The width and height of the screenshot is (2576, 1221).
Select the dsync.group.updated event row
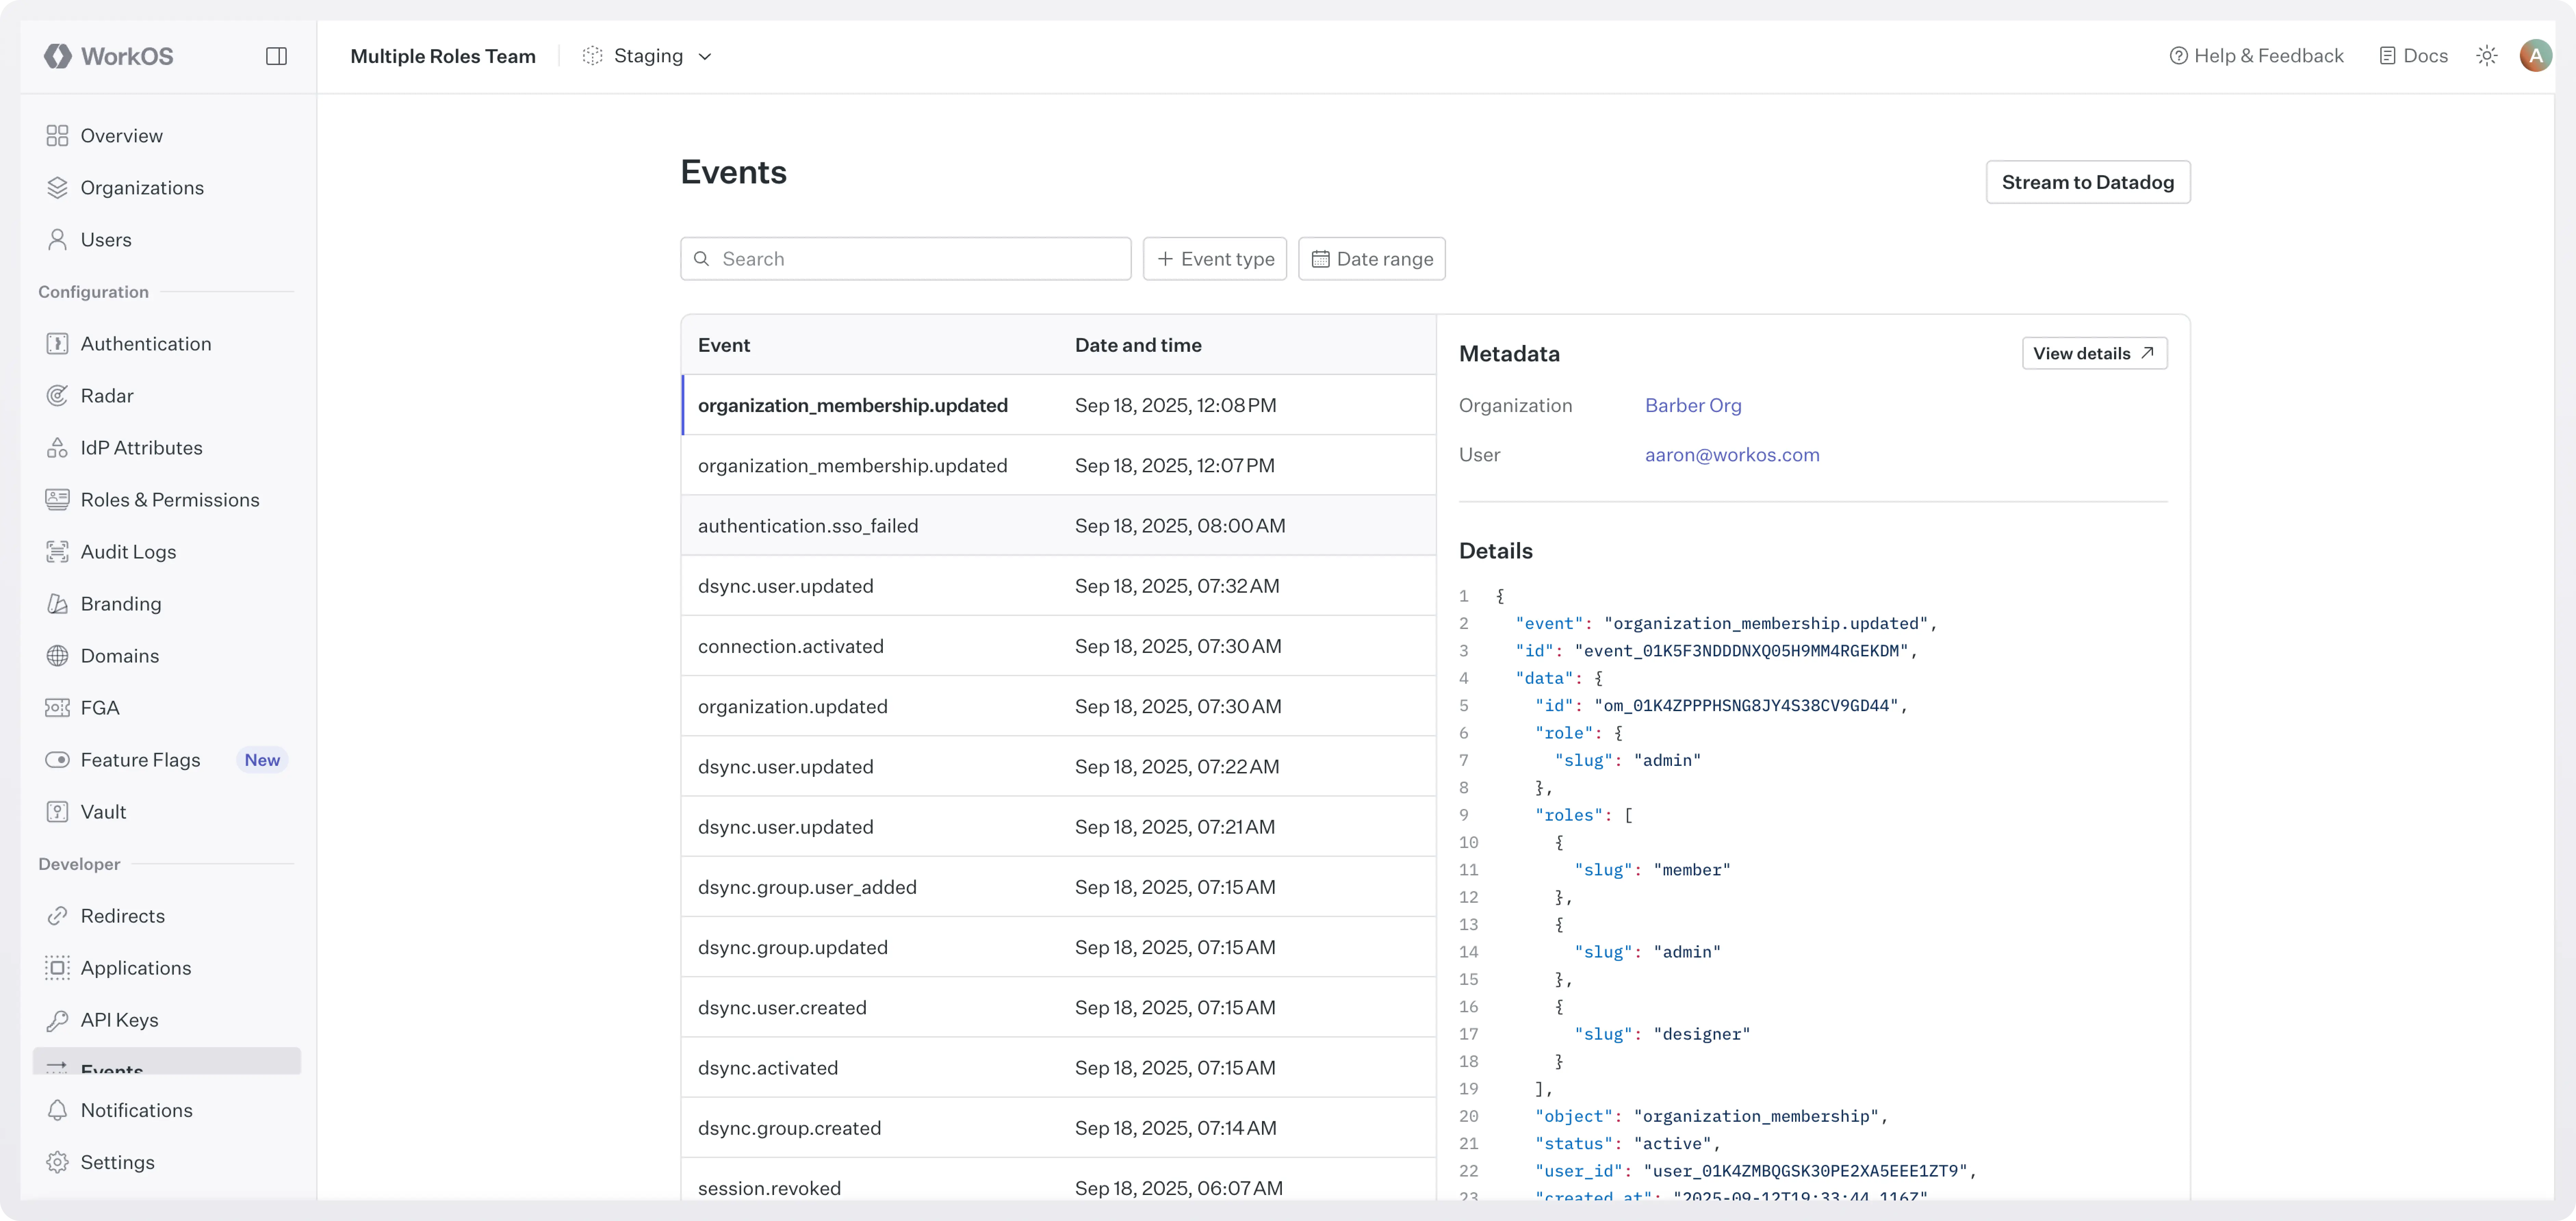1059,947
